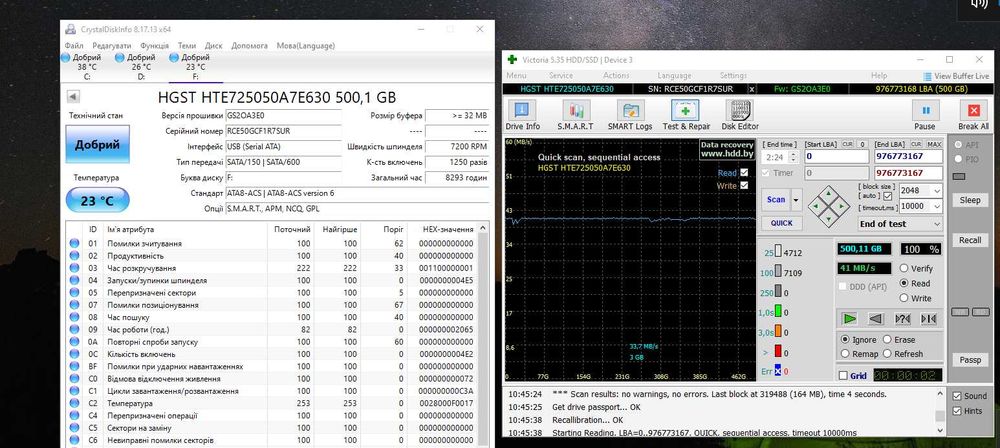Click the 23 °C temperature button
This screenshot has height=448, width=1000.
pyautogui.click(x=98, y=201)
